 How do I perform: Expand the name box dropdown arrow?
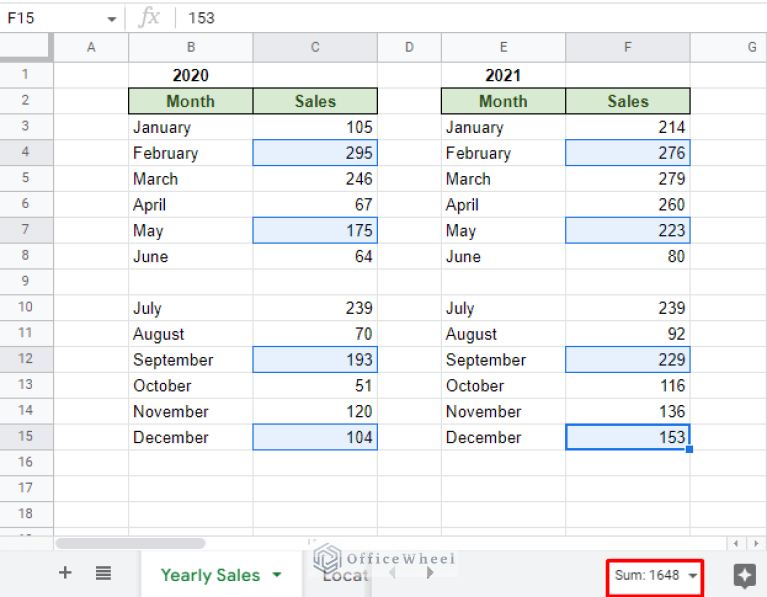[x=111, y=19]
